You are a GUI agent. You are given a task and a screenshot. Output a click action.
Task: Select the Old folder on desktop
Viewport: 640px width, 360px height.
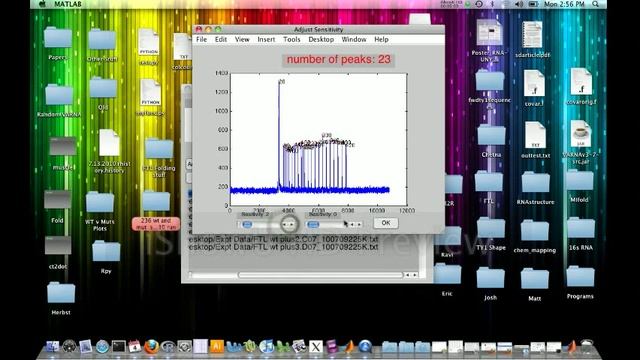coord(103,88)
